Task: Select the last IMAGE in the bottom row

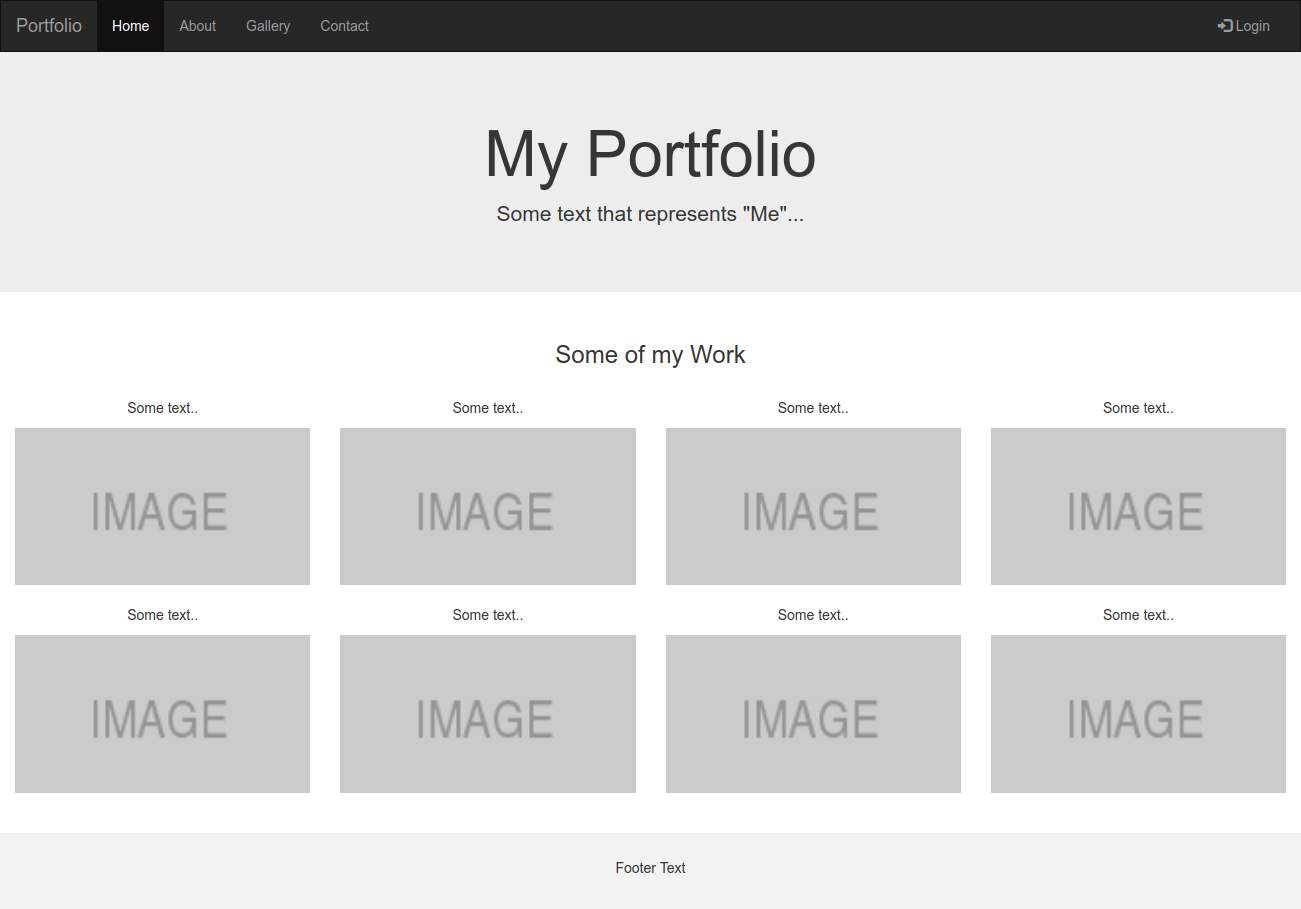Action: [x=1137, y=713]
